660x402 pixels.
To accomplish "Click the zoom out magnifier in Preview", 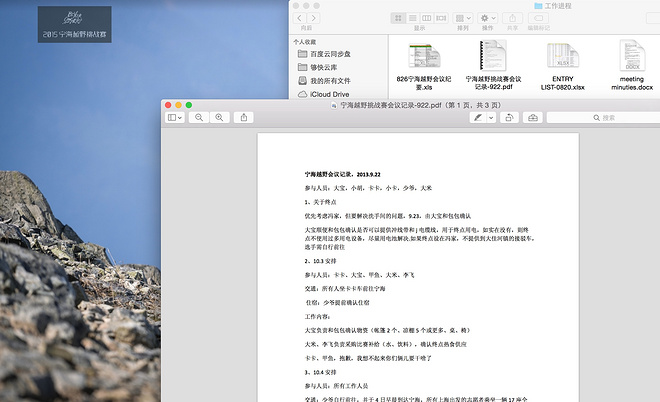I will pos(199,118).
